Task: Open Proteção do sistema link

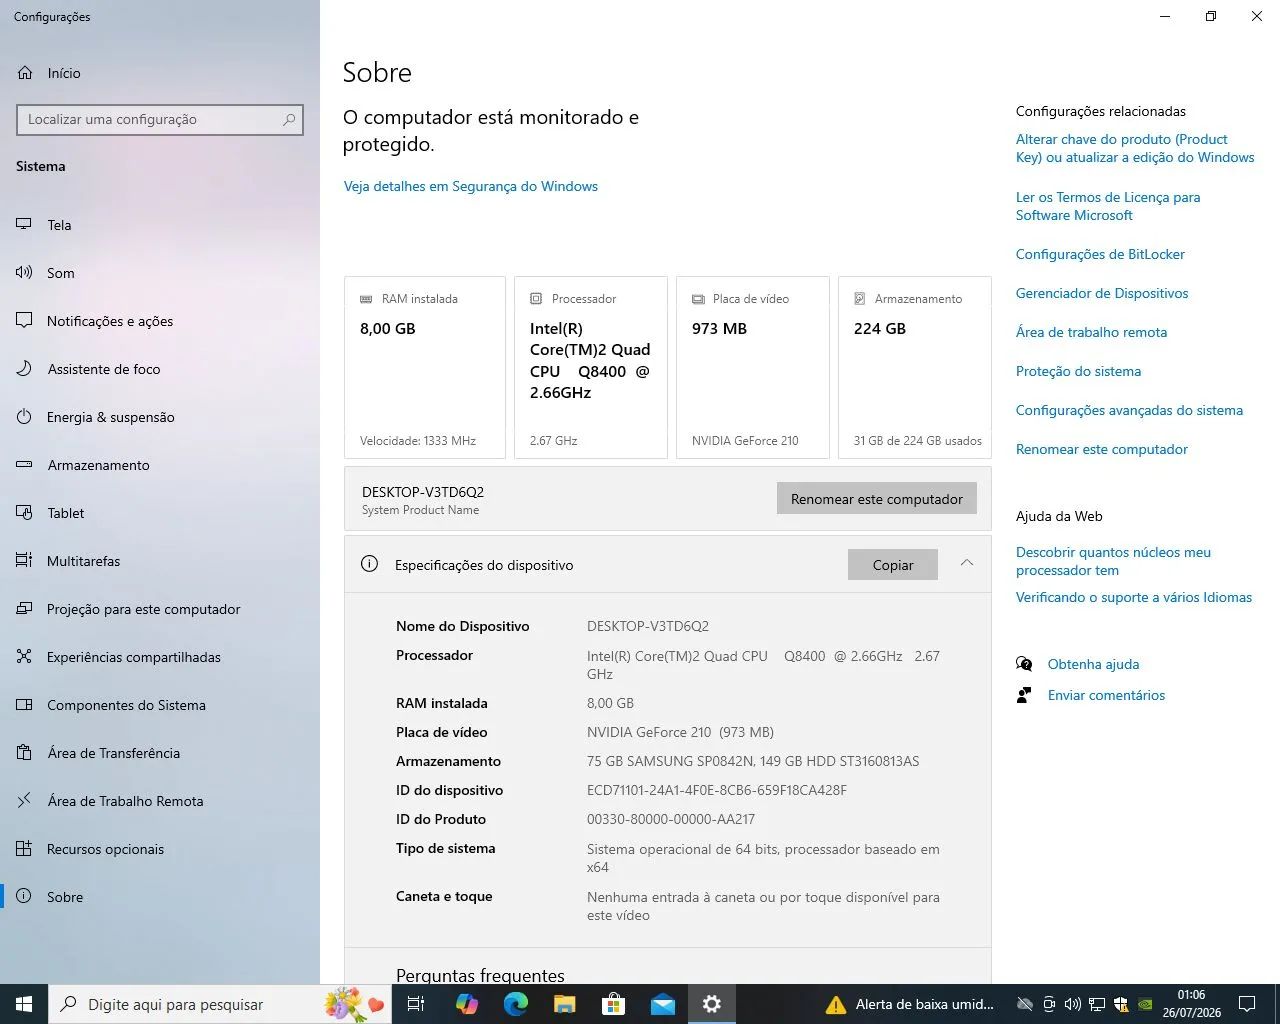Action: point(1078,371)
